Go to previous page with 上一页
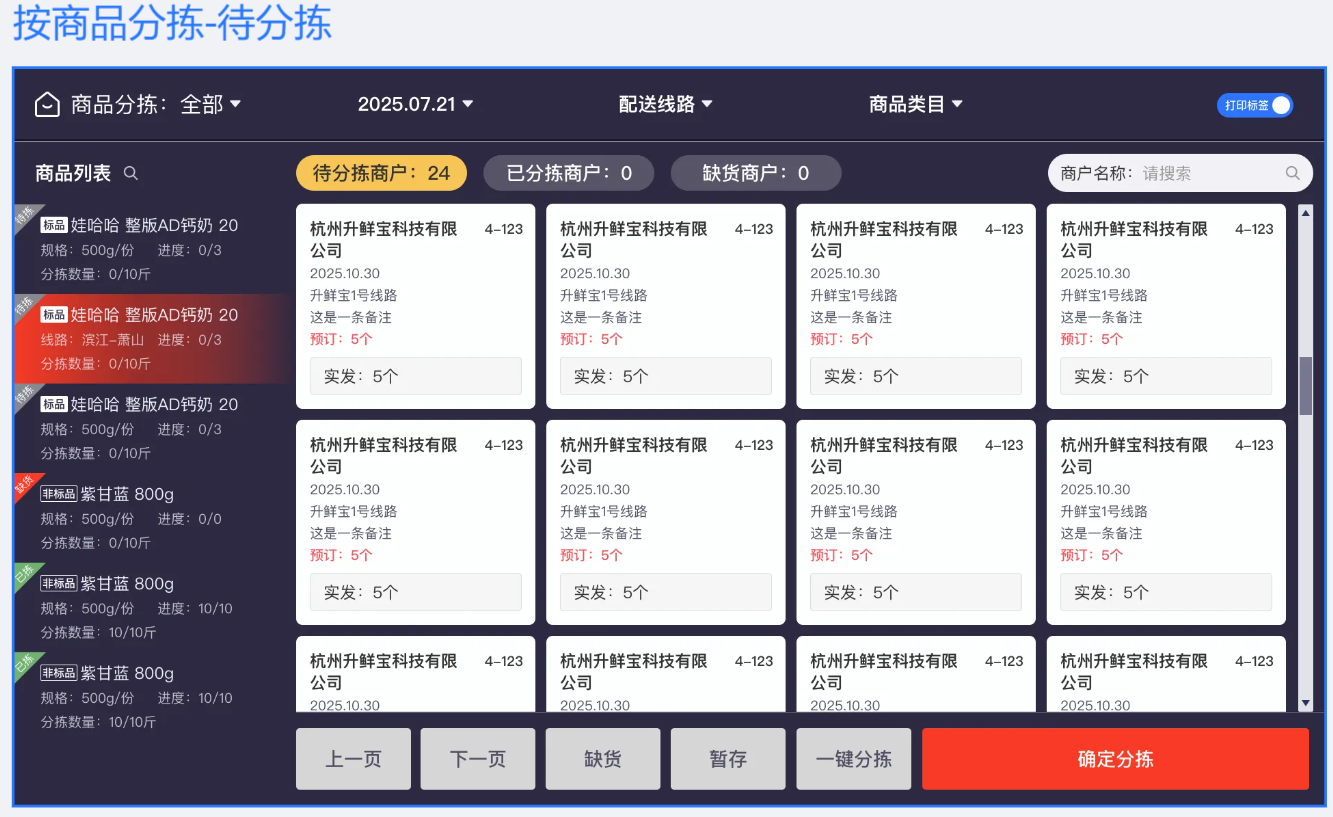Image resolution: width=1333 pixels, height=817 pixels. coord(353,759)
